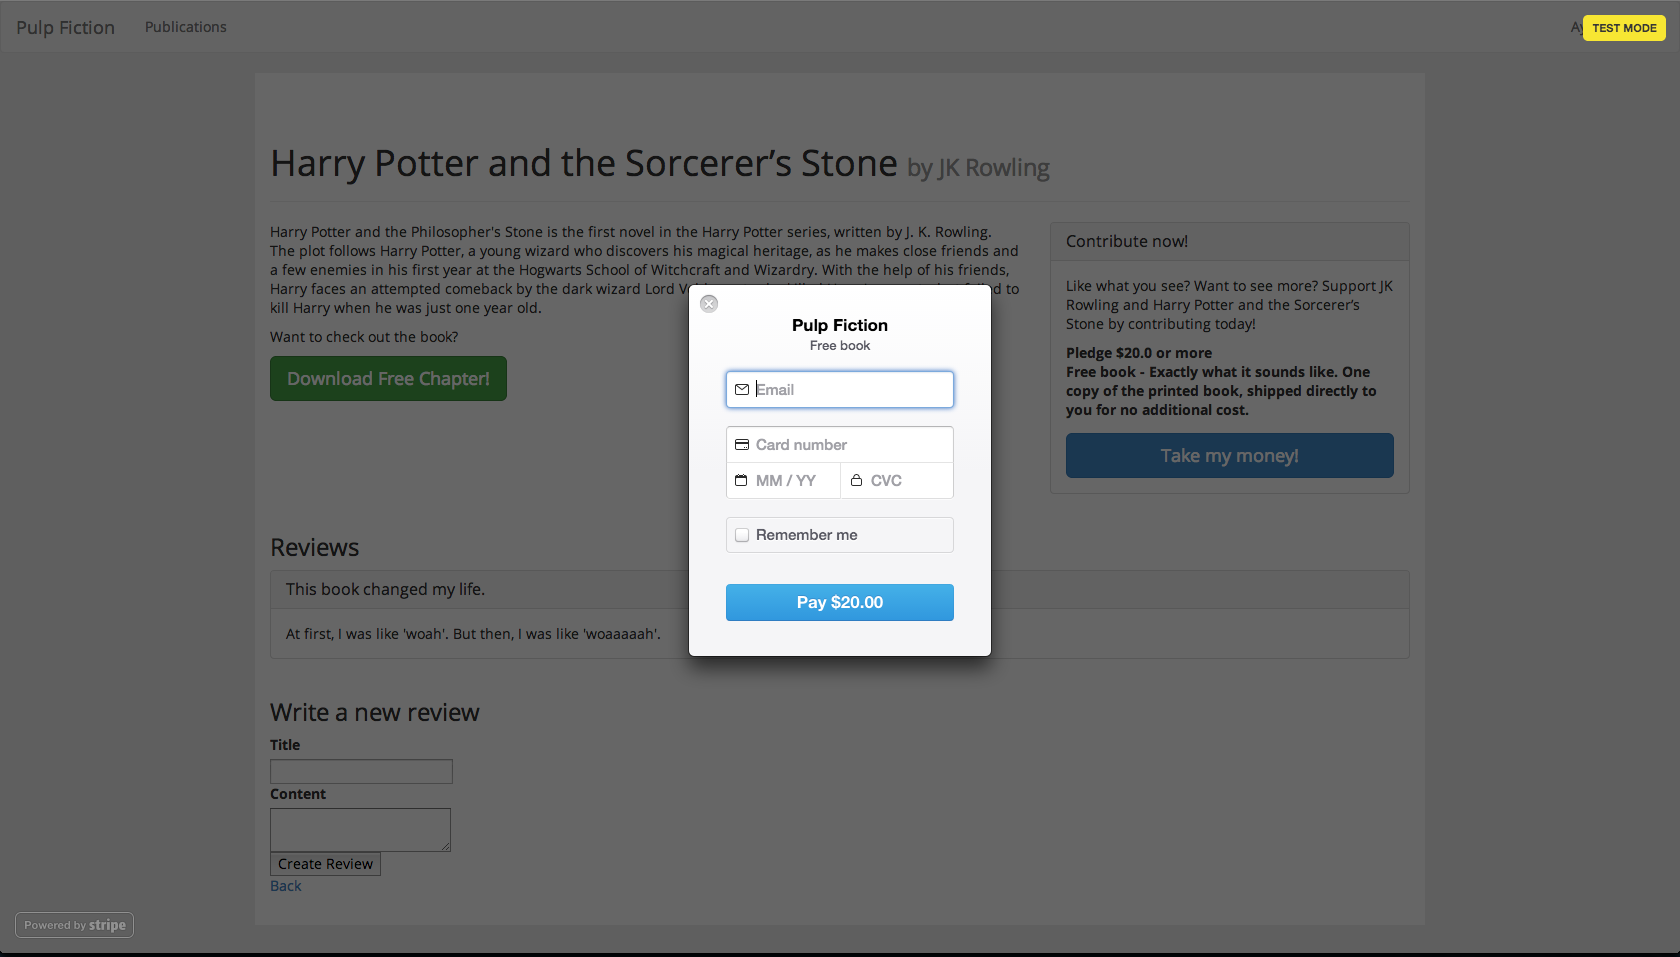1680x957 pixels.
Task: Follow the Back link
Action: (x=286, y=886)
